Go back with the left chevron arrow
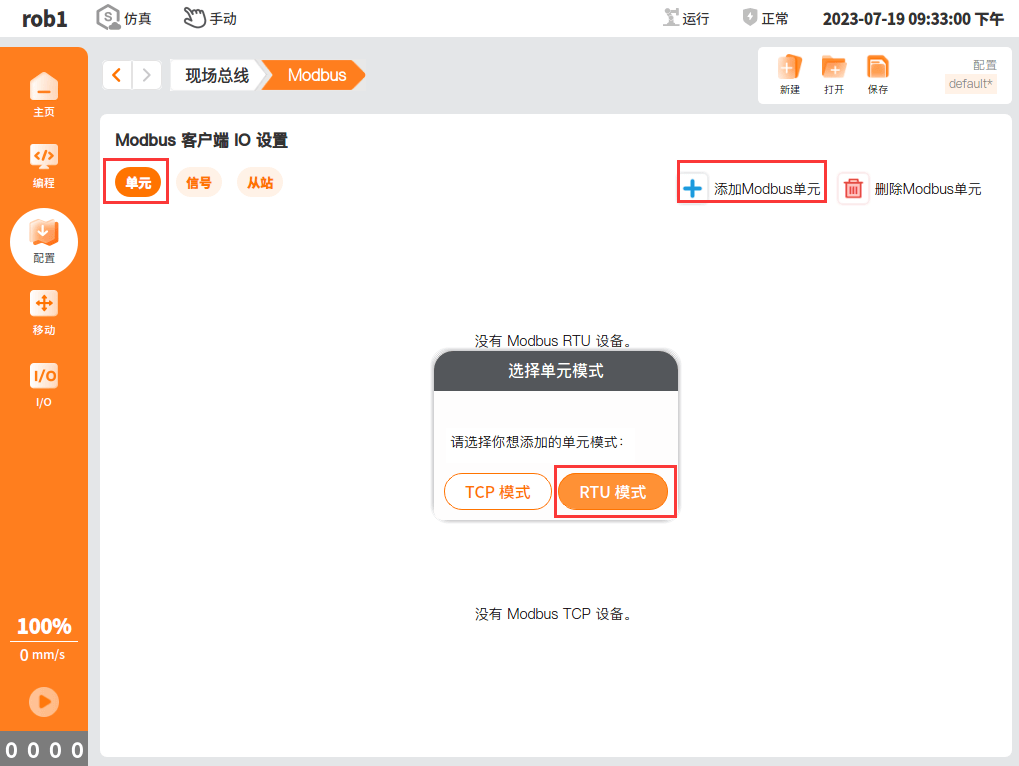Screen dimensions: 1019x766 click(x=117, y=75)
